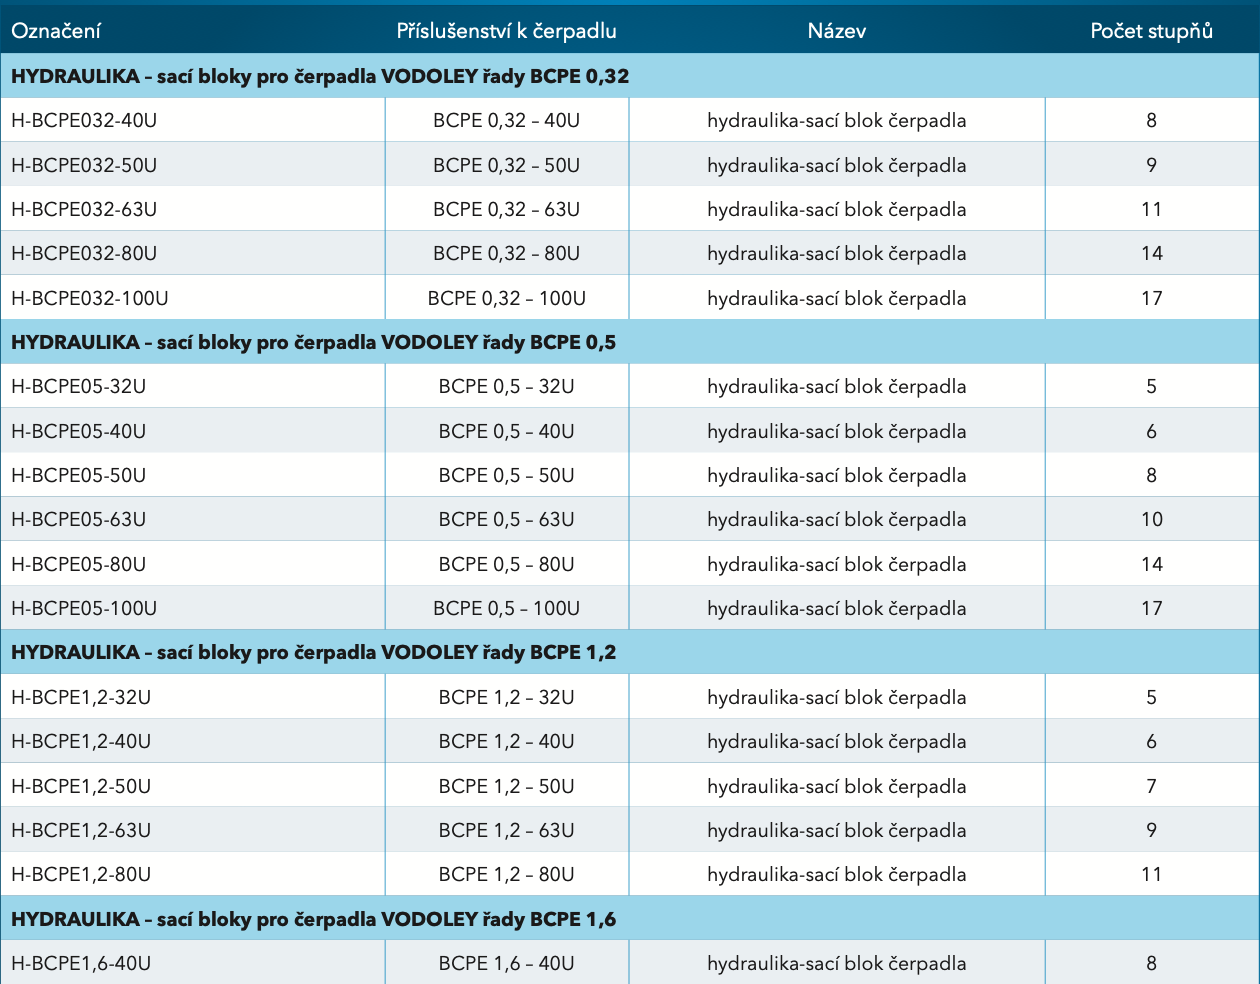Select the H-BCPE05-32U designation cell

coord(193,386)
